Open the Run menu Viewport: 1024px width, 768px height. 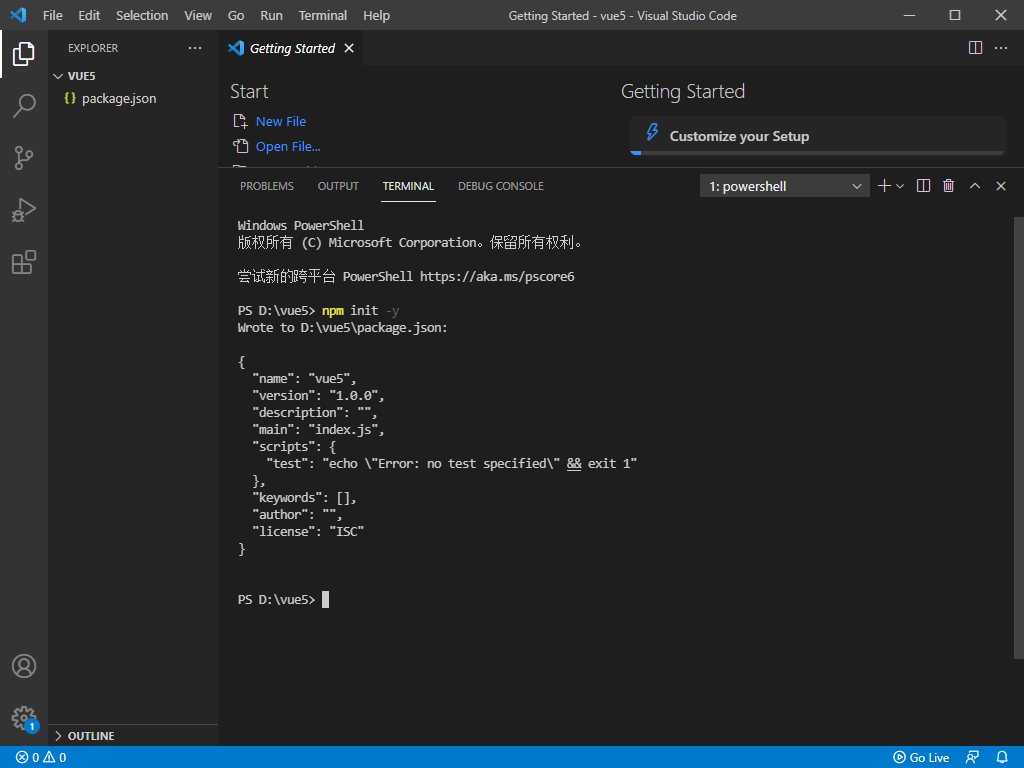coord(272,15)
